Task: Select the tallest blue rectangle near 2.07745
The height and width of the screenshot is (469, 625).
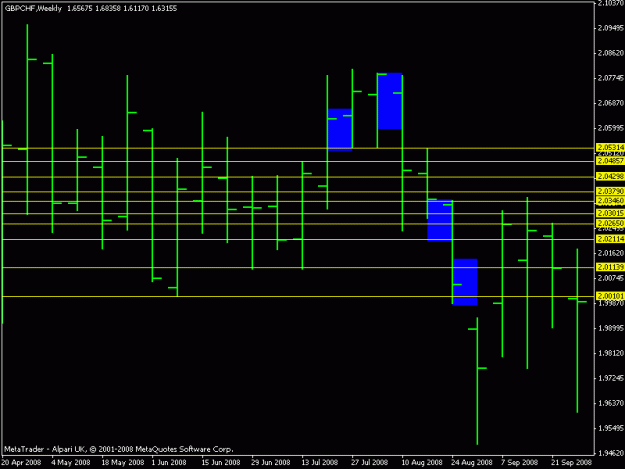Action: 390,101
